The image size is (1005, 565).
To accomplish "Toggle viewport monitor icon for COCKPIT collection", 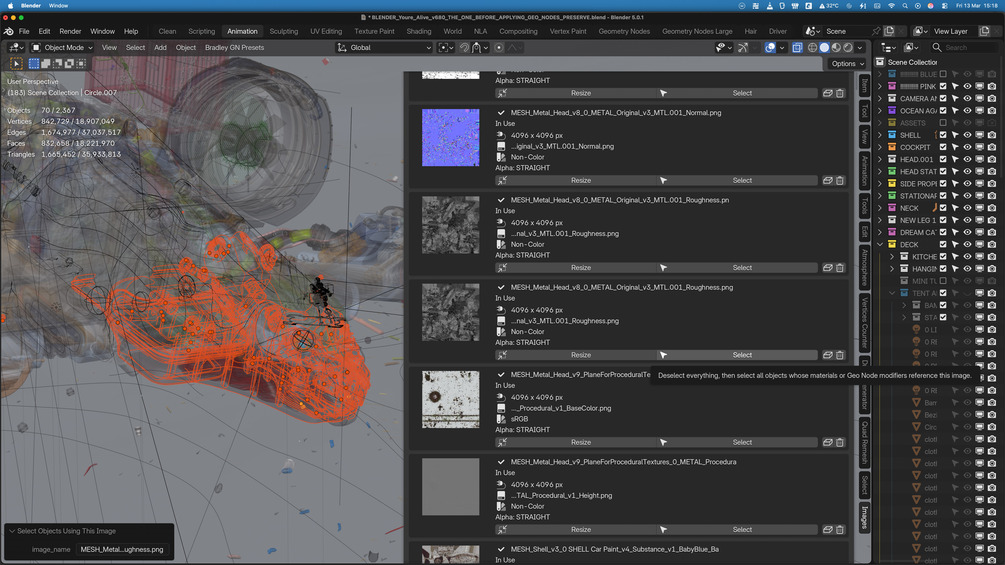I will point(979,147).
